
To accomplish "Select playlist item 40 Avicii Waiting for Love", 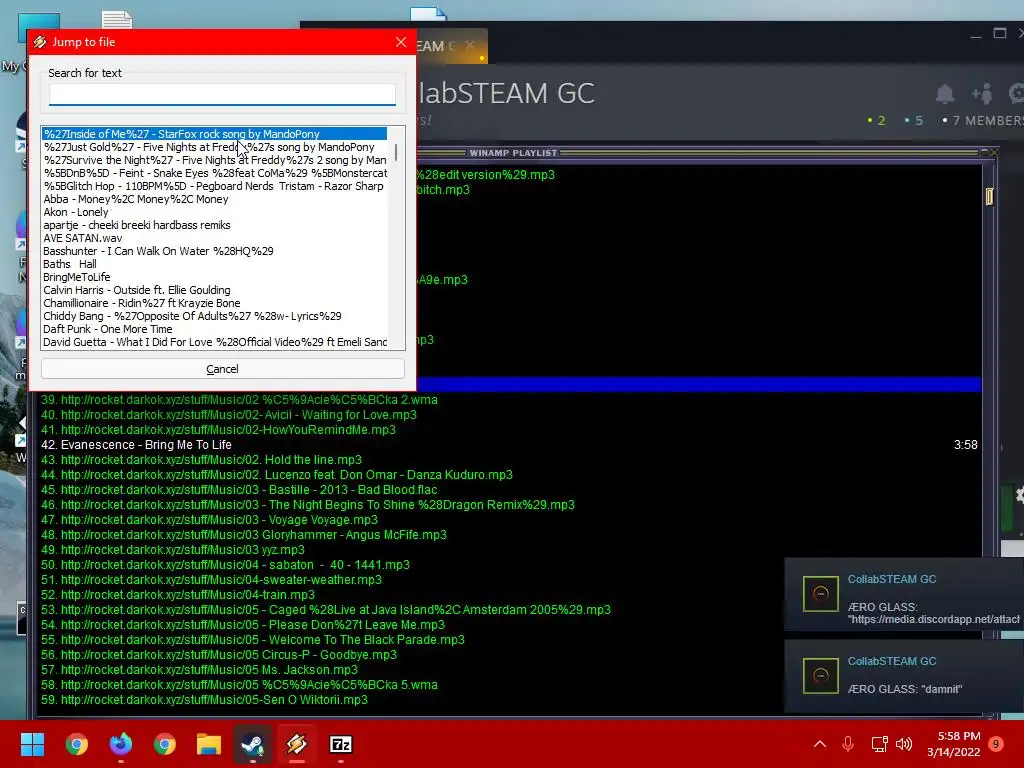I will point(509,415).
